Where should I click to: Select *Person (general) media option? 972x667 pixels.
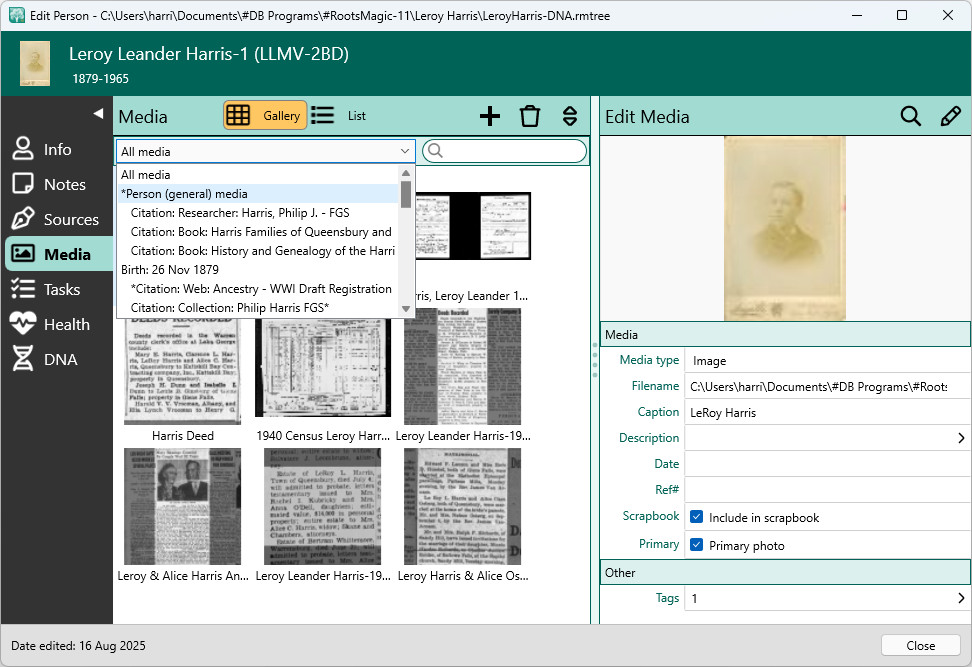coord(258,194)
